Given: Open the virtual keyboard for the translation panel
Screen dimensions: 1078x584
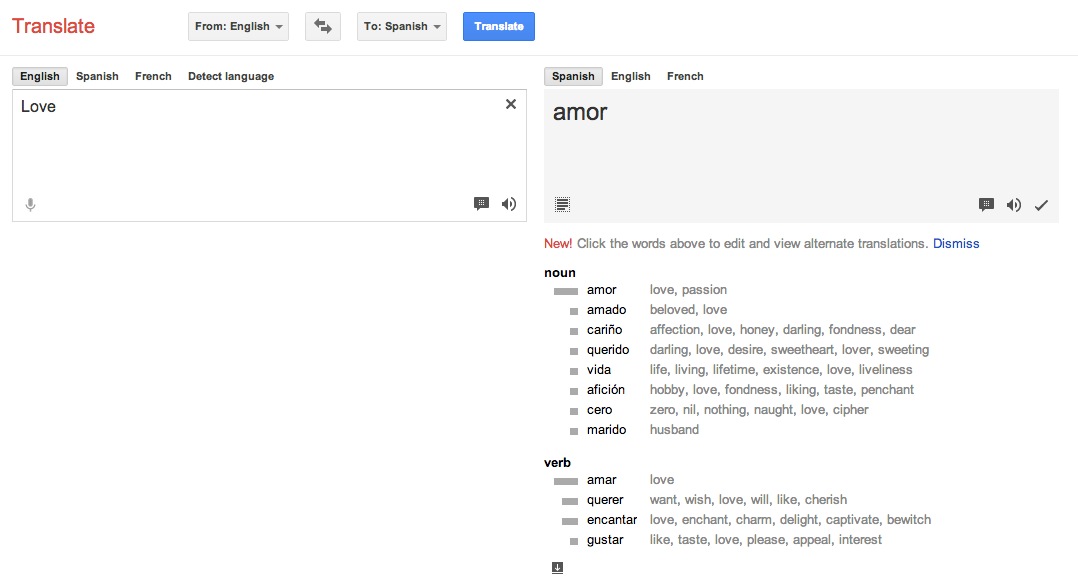Looking at the screenshot, I should pos(562,203).
